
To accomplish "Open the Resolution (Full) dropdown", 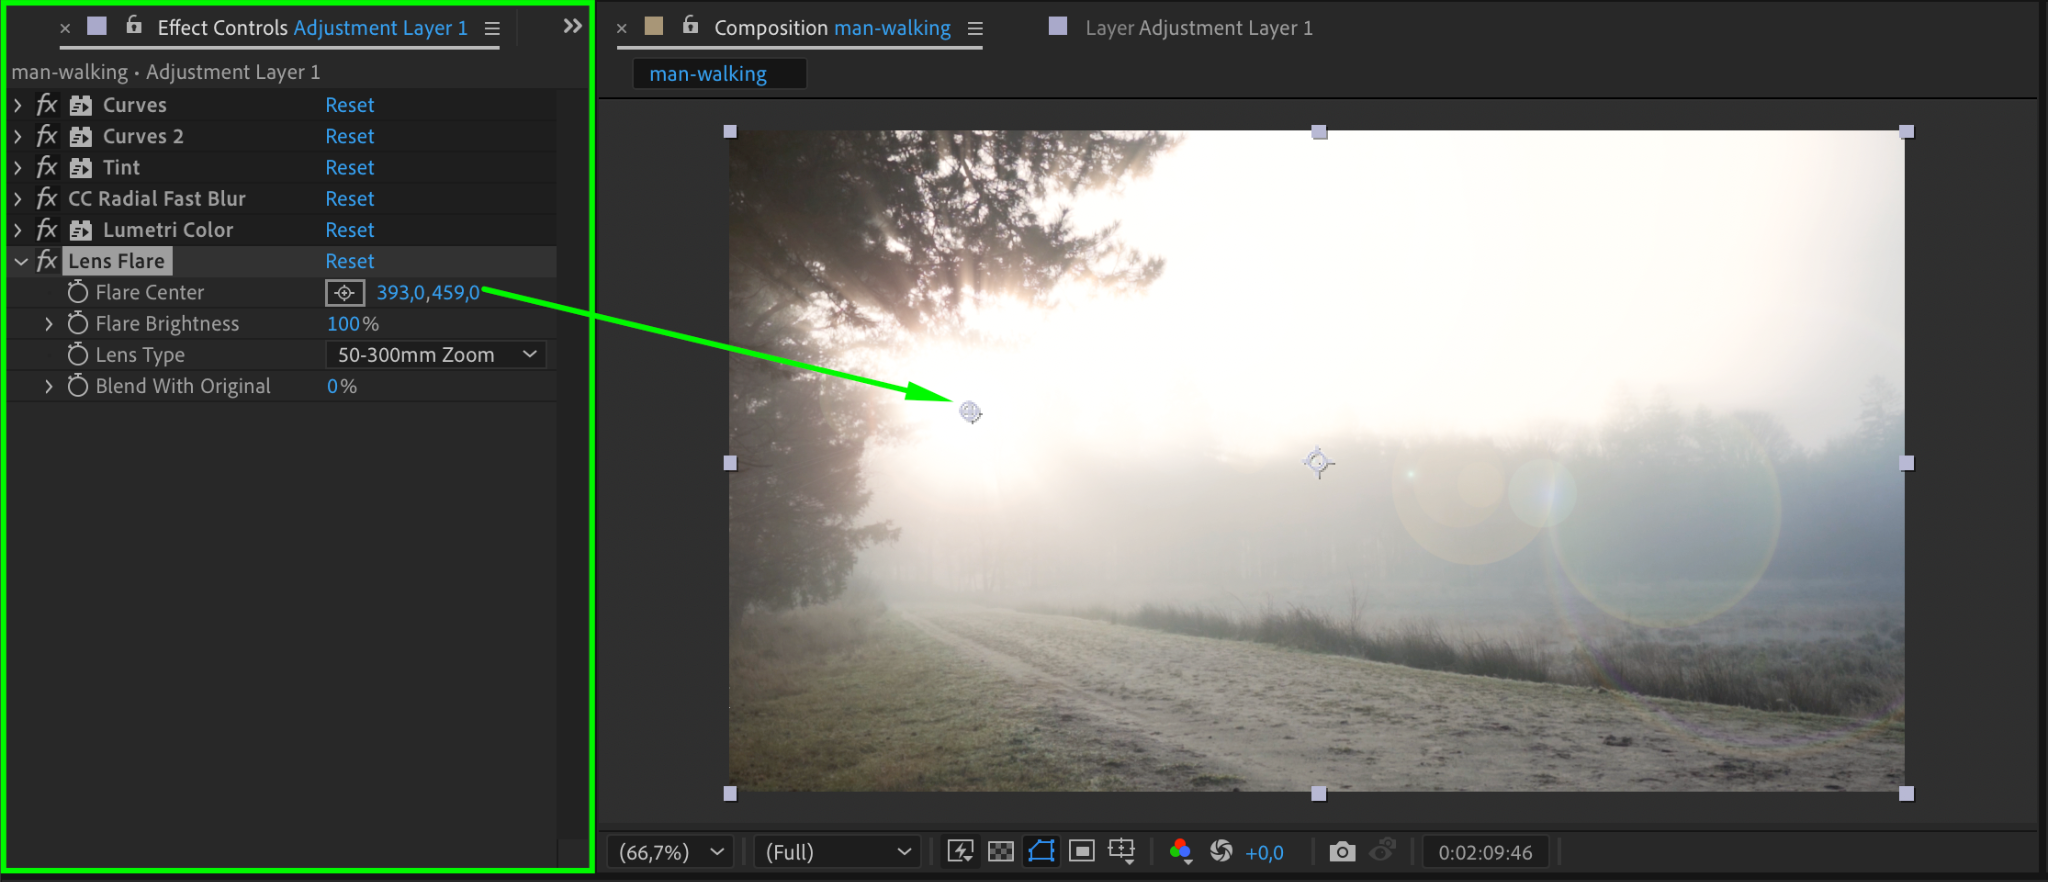I will 837,852.
